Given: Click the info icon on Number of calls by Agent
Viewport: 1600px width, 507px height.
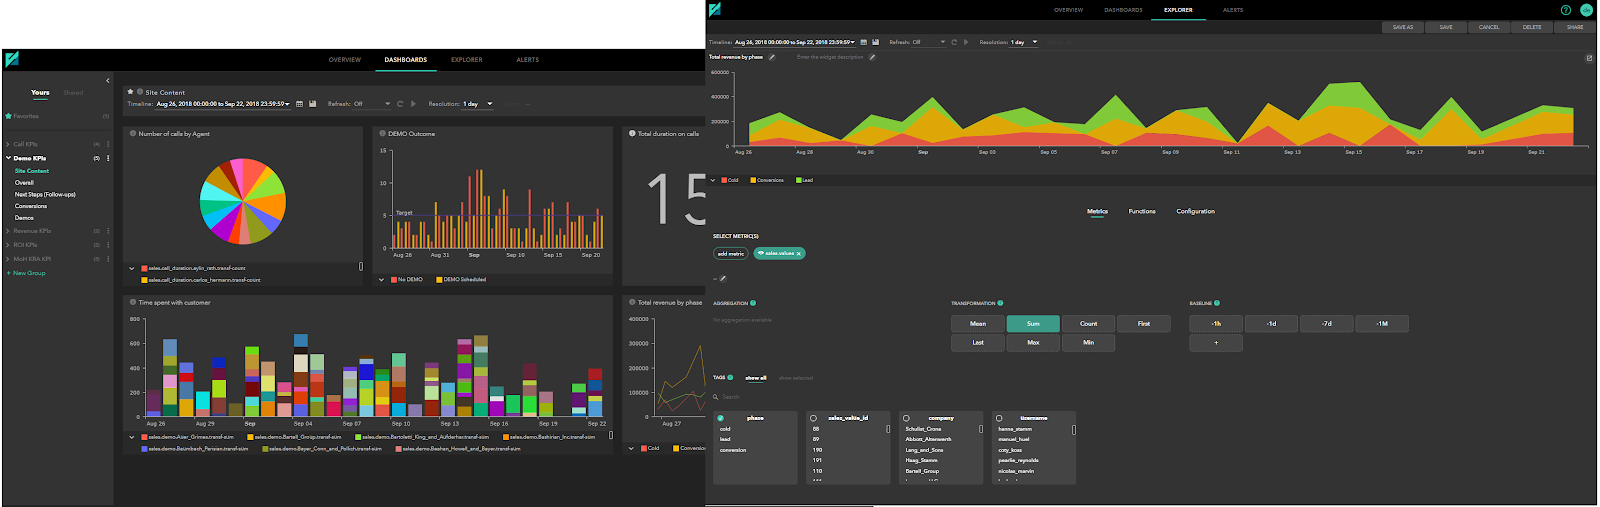Looking at the screenshot, I should [x=133, y=133].
